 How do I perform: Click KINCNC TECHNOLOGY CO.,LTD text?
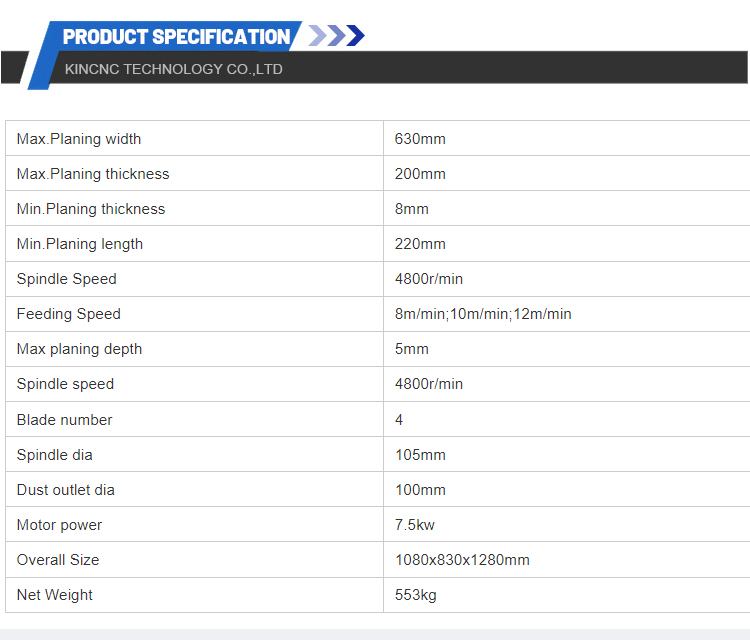173,69
